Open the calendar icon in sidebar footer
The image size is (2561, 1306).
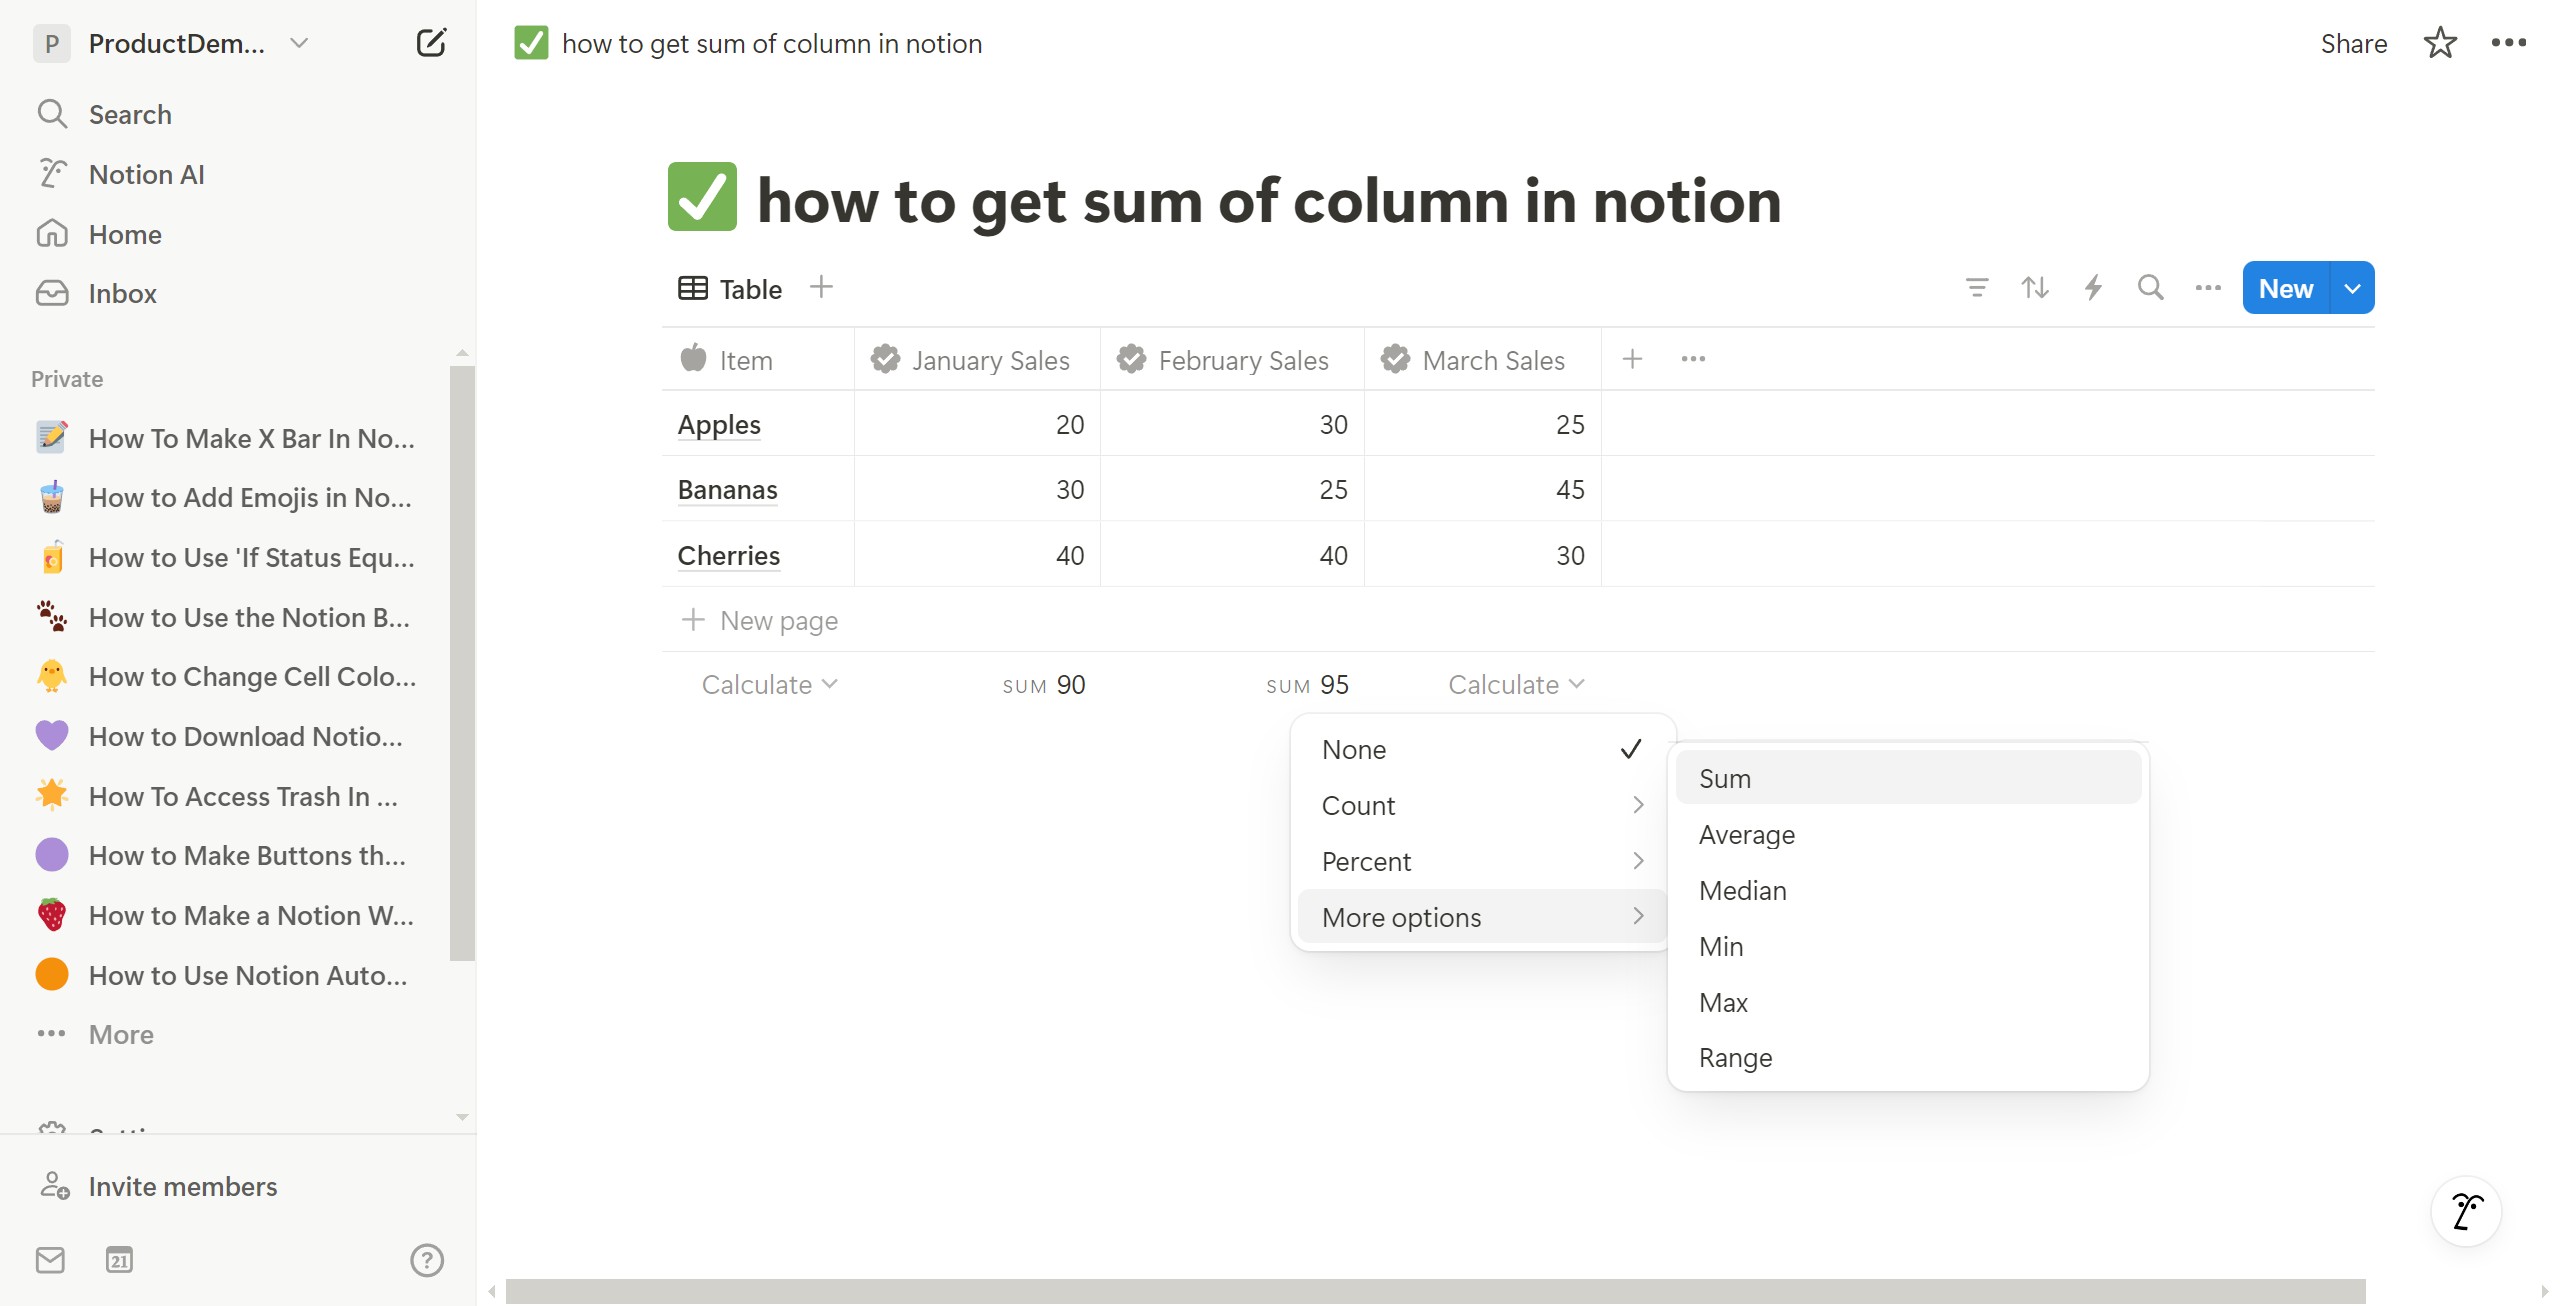[119, 1260]
